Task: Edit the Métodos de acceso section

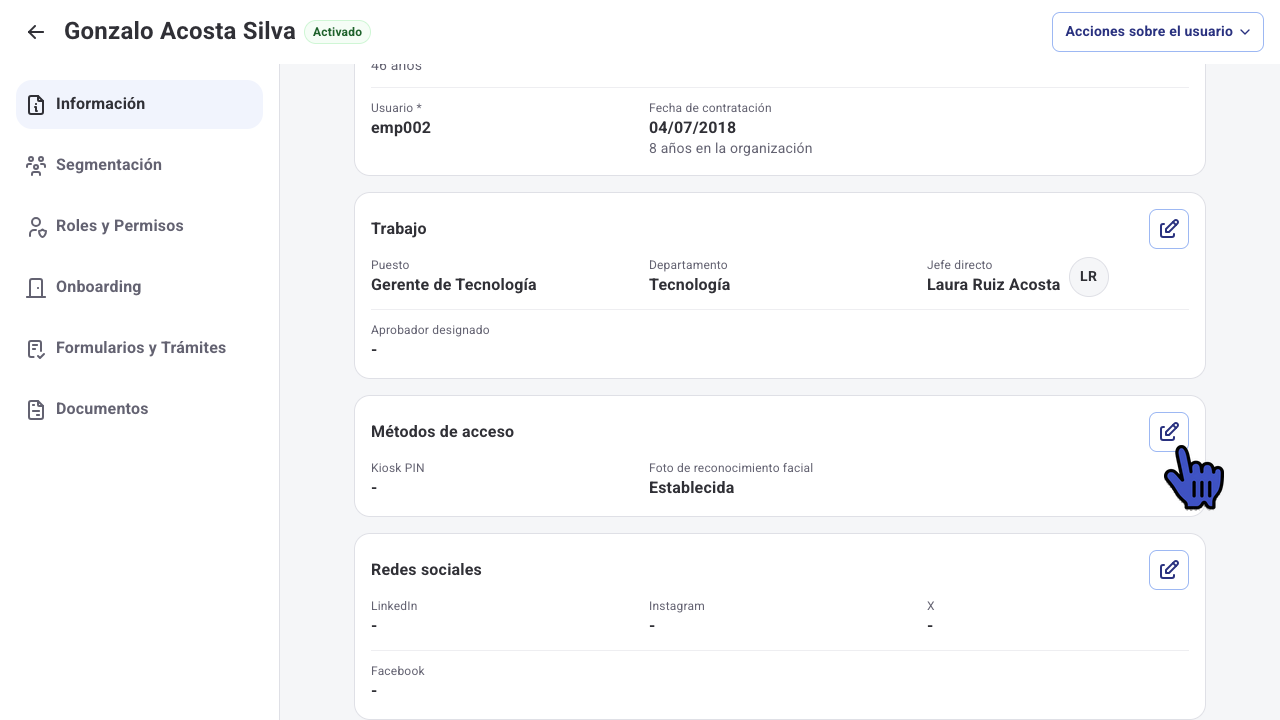Action: click(1169, 432)
